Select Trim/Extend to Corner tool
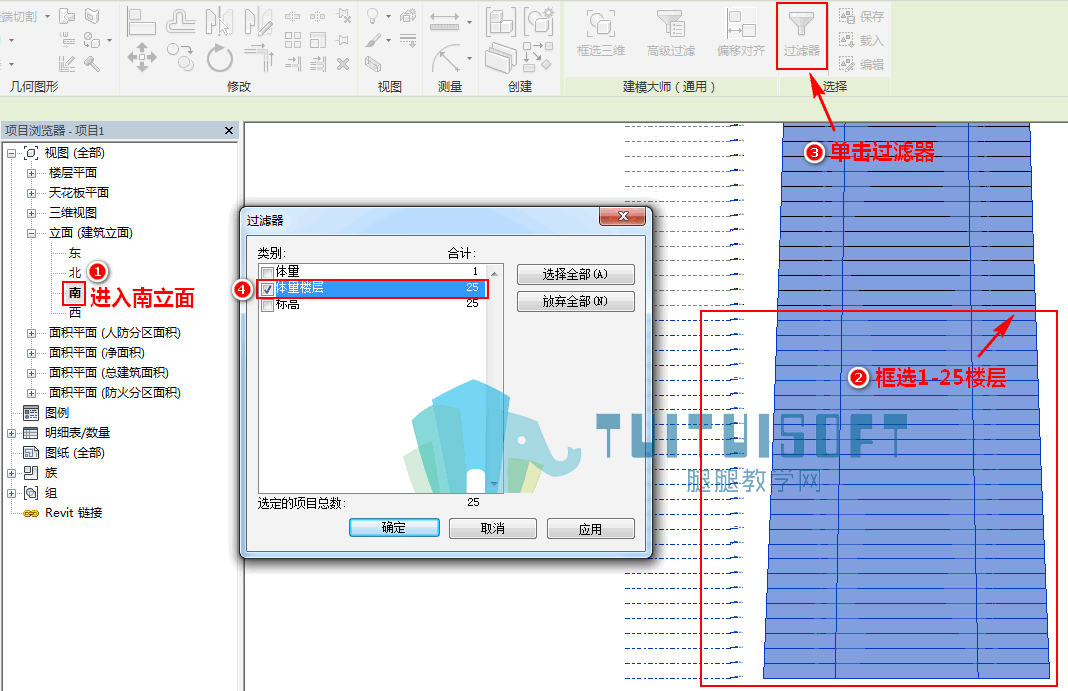The height and width of the screenshot is (691, 1068). (259, 57)
